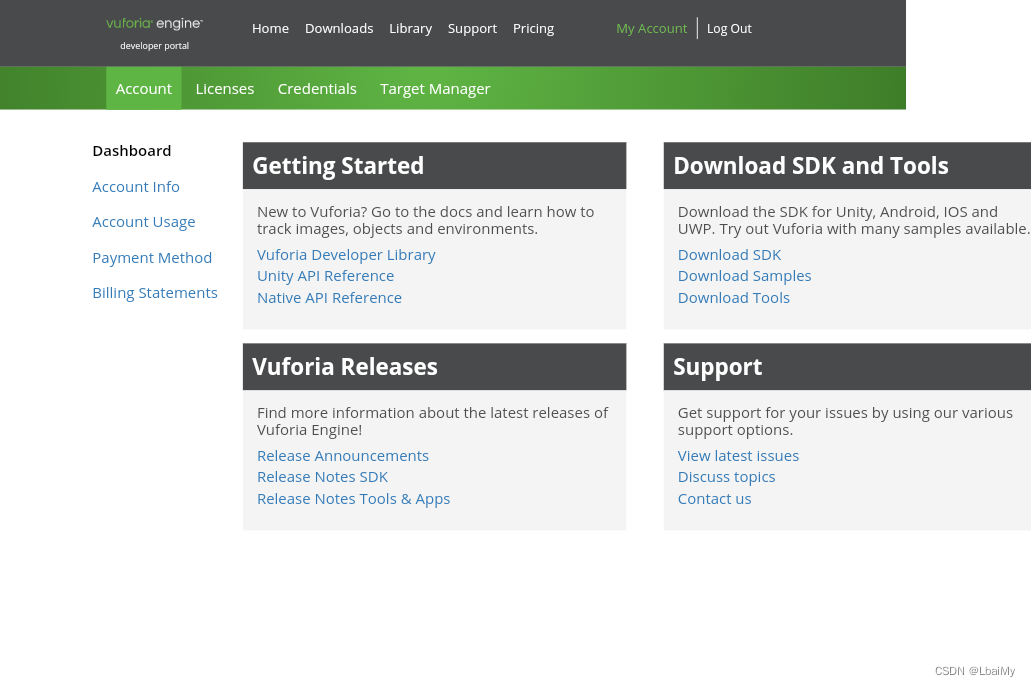Click the Download SDK and Tools header
This screenshot has width=1031, height=687.
tap(848, 166)
